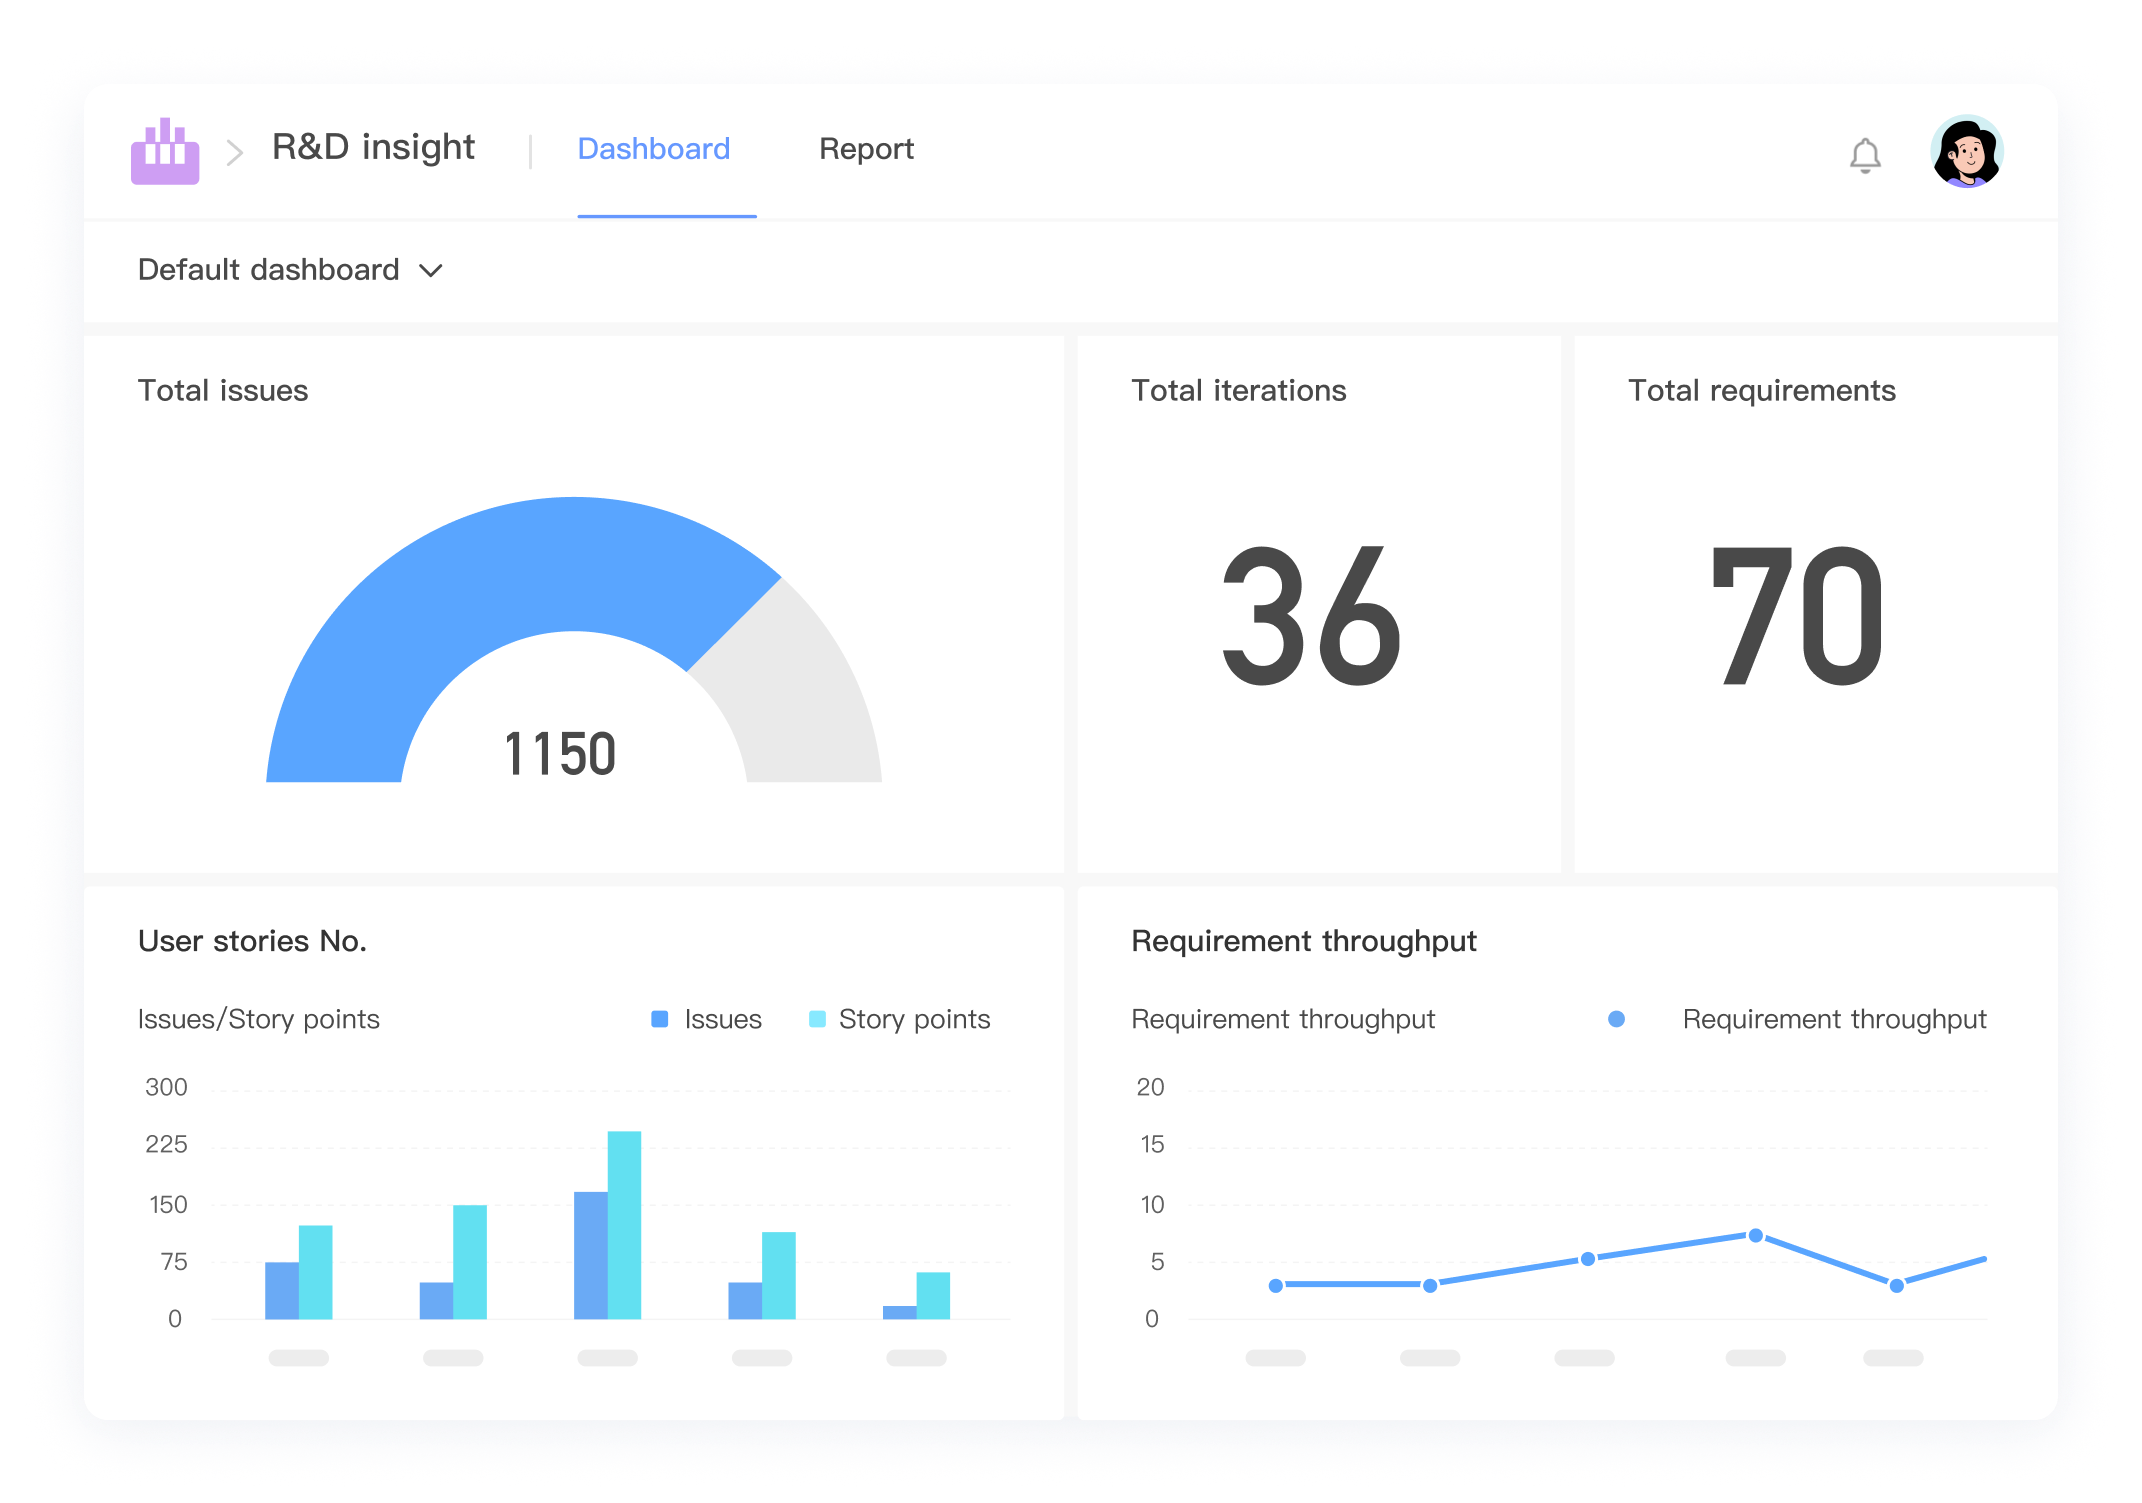Click the 70 total requirements number
The height and width of the screenshot is (1503, 2142).
pyautogui.click(x=1797, y=616)
